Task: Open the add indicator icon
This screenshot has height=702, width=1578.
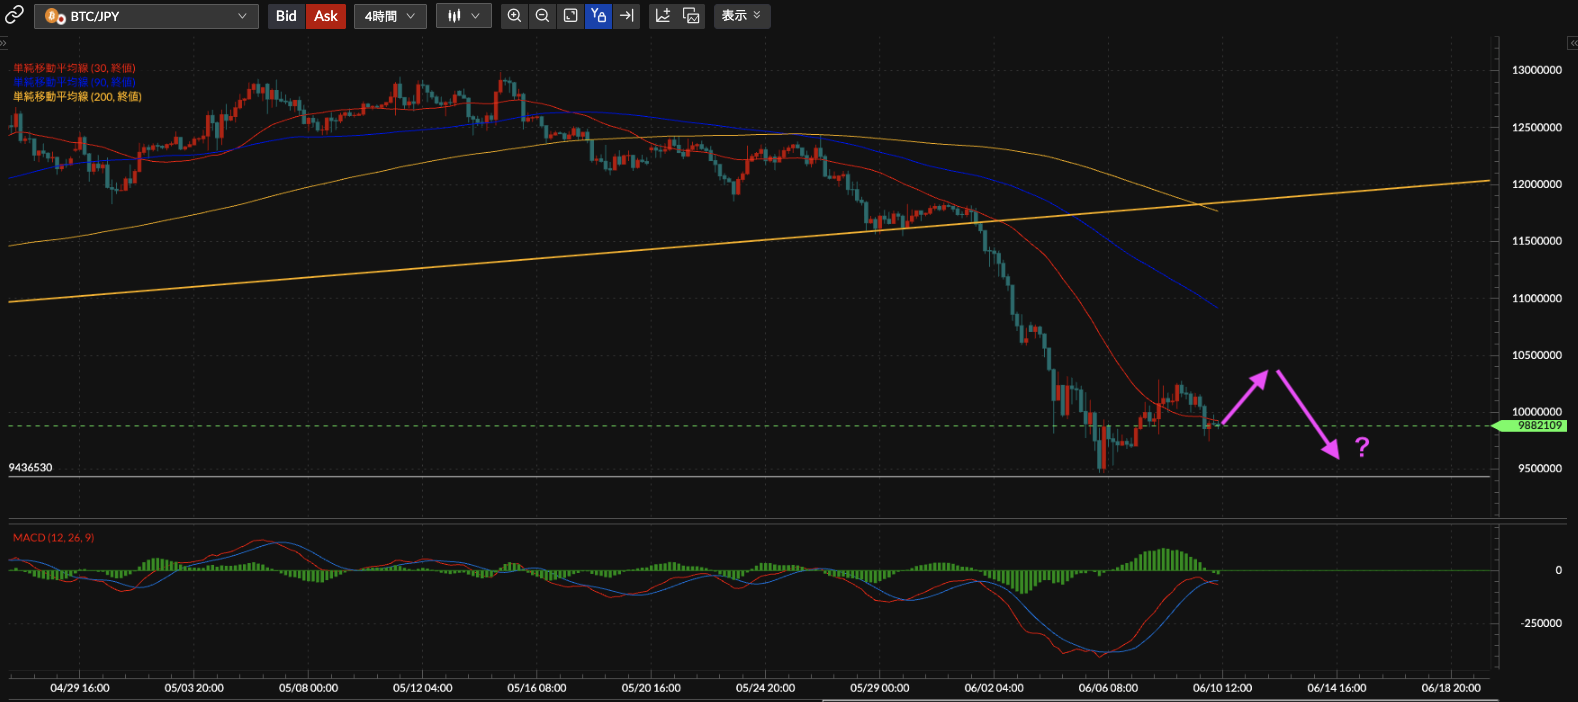Action: [x=663, y=16]
